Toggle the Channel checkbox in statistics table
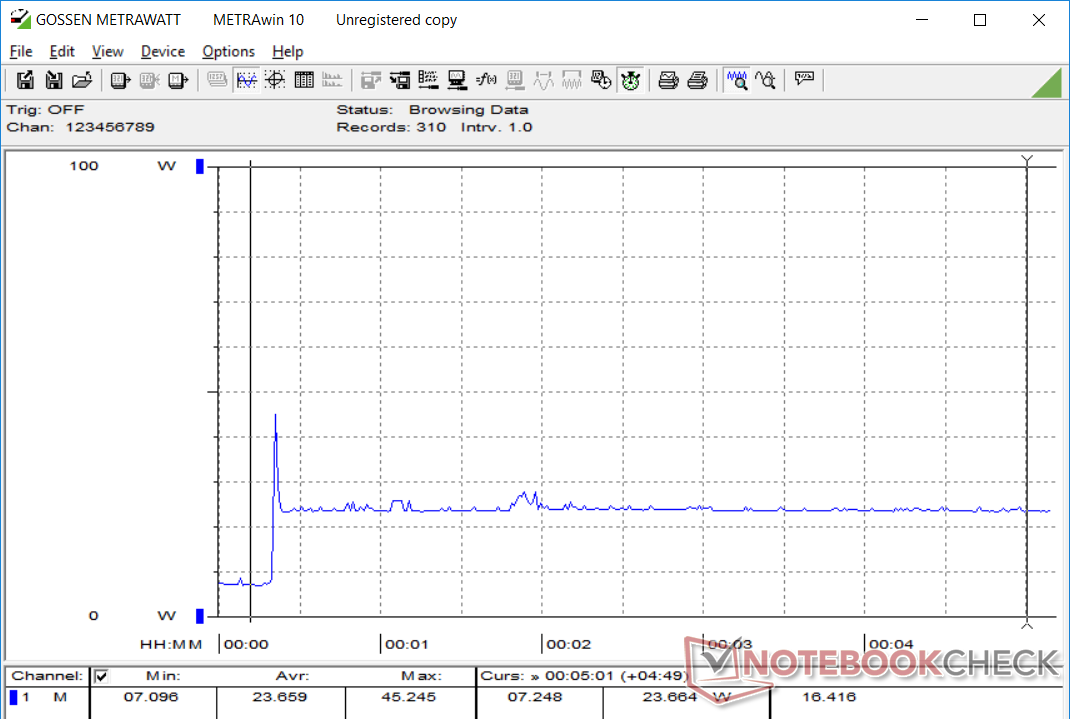This screenshot has width=1070, height=719. tap(101, 676)
